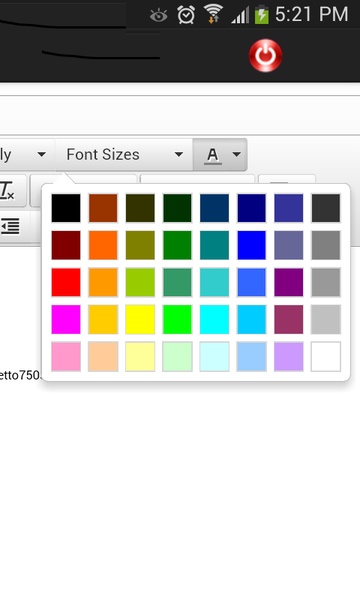Select the medium green swatch
Image resolution: width=360 pixels, height=600 pixels.
[x=177, y=245]
